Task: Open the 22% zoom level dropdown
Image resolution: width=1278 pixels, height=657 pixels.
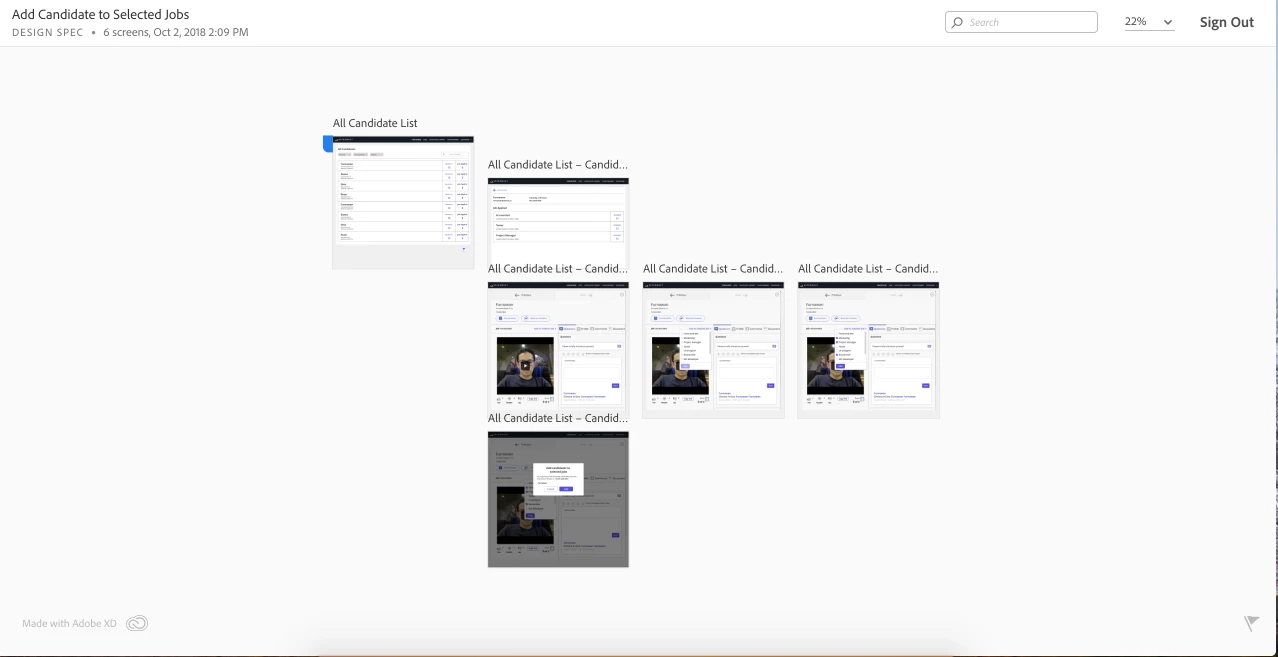Action: [1148, 22]
